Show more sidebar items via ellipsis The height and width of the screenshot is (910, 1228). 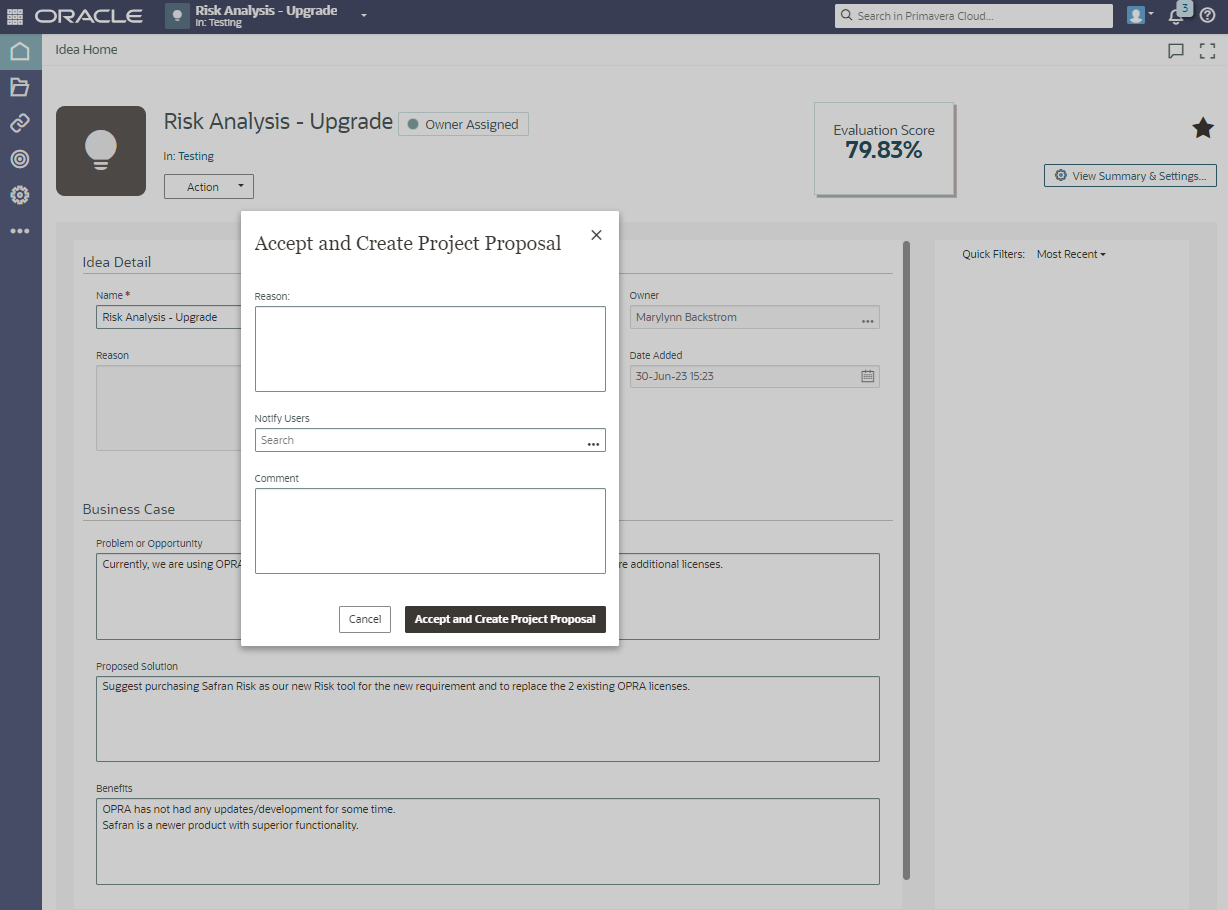point(20,231)
